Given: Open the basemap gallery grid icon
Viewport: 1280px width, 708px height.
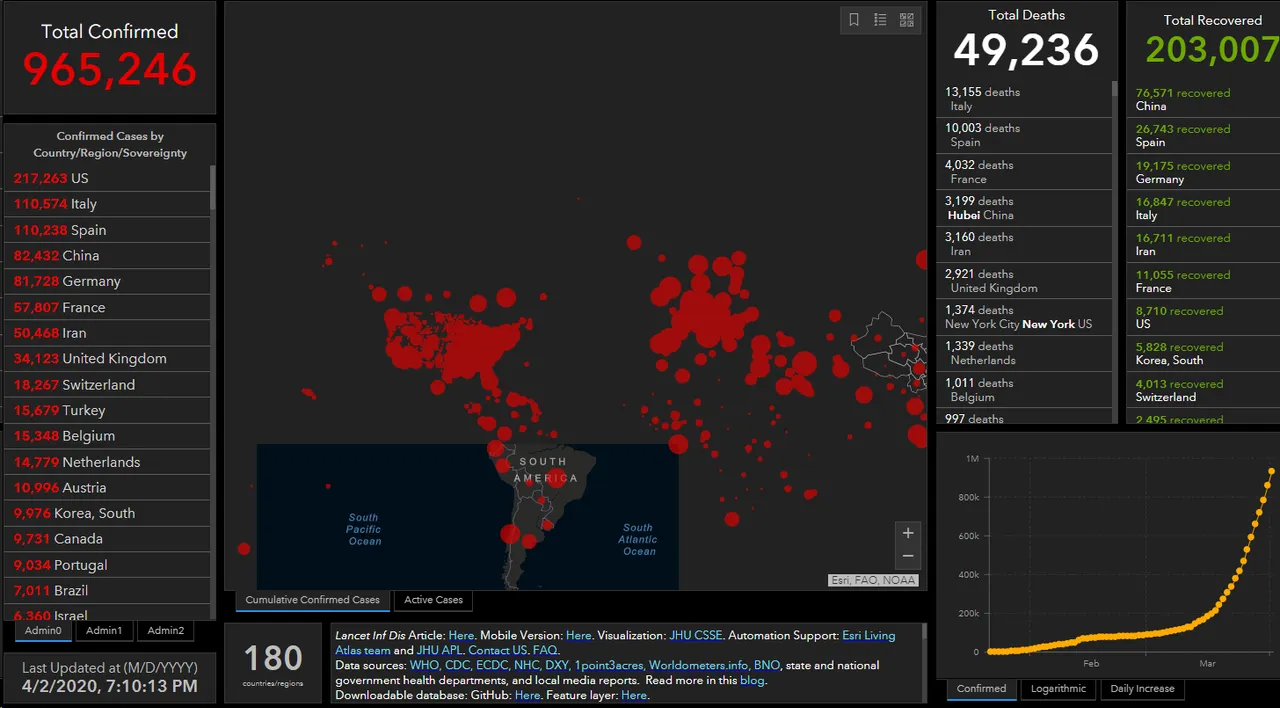Looking at the screenshot, I should 907,20.
